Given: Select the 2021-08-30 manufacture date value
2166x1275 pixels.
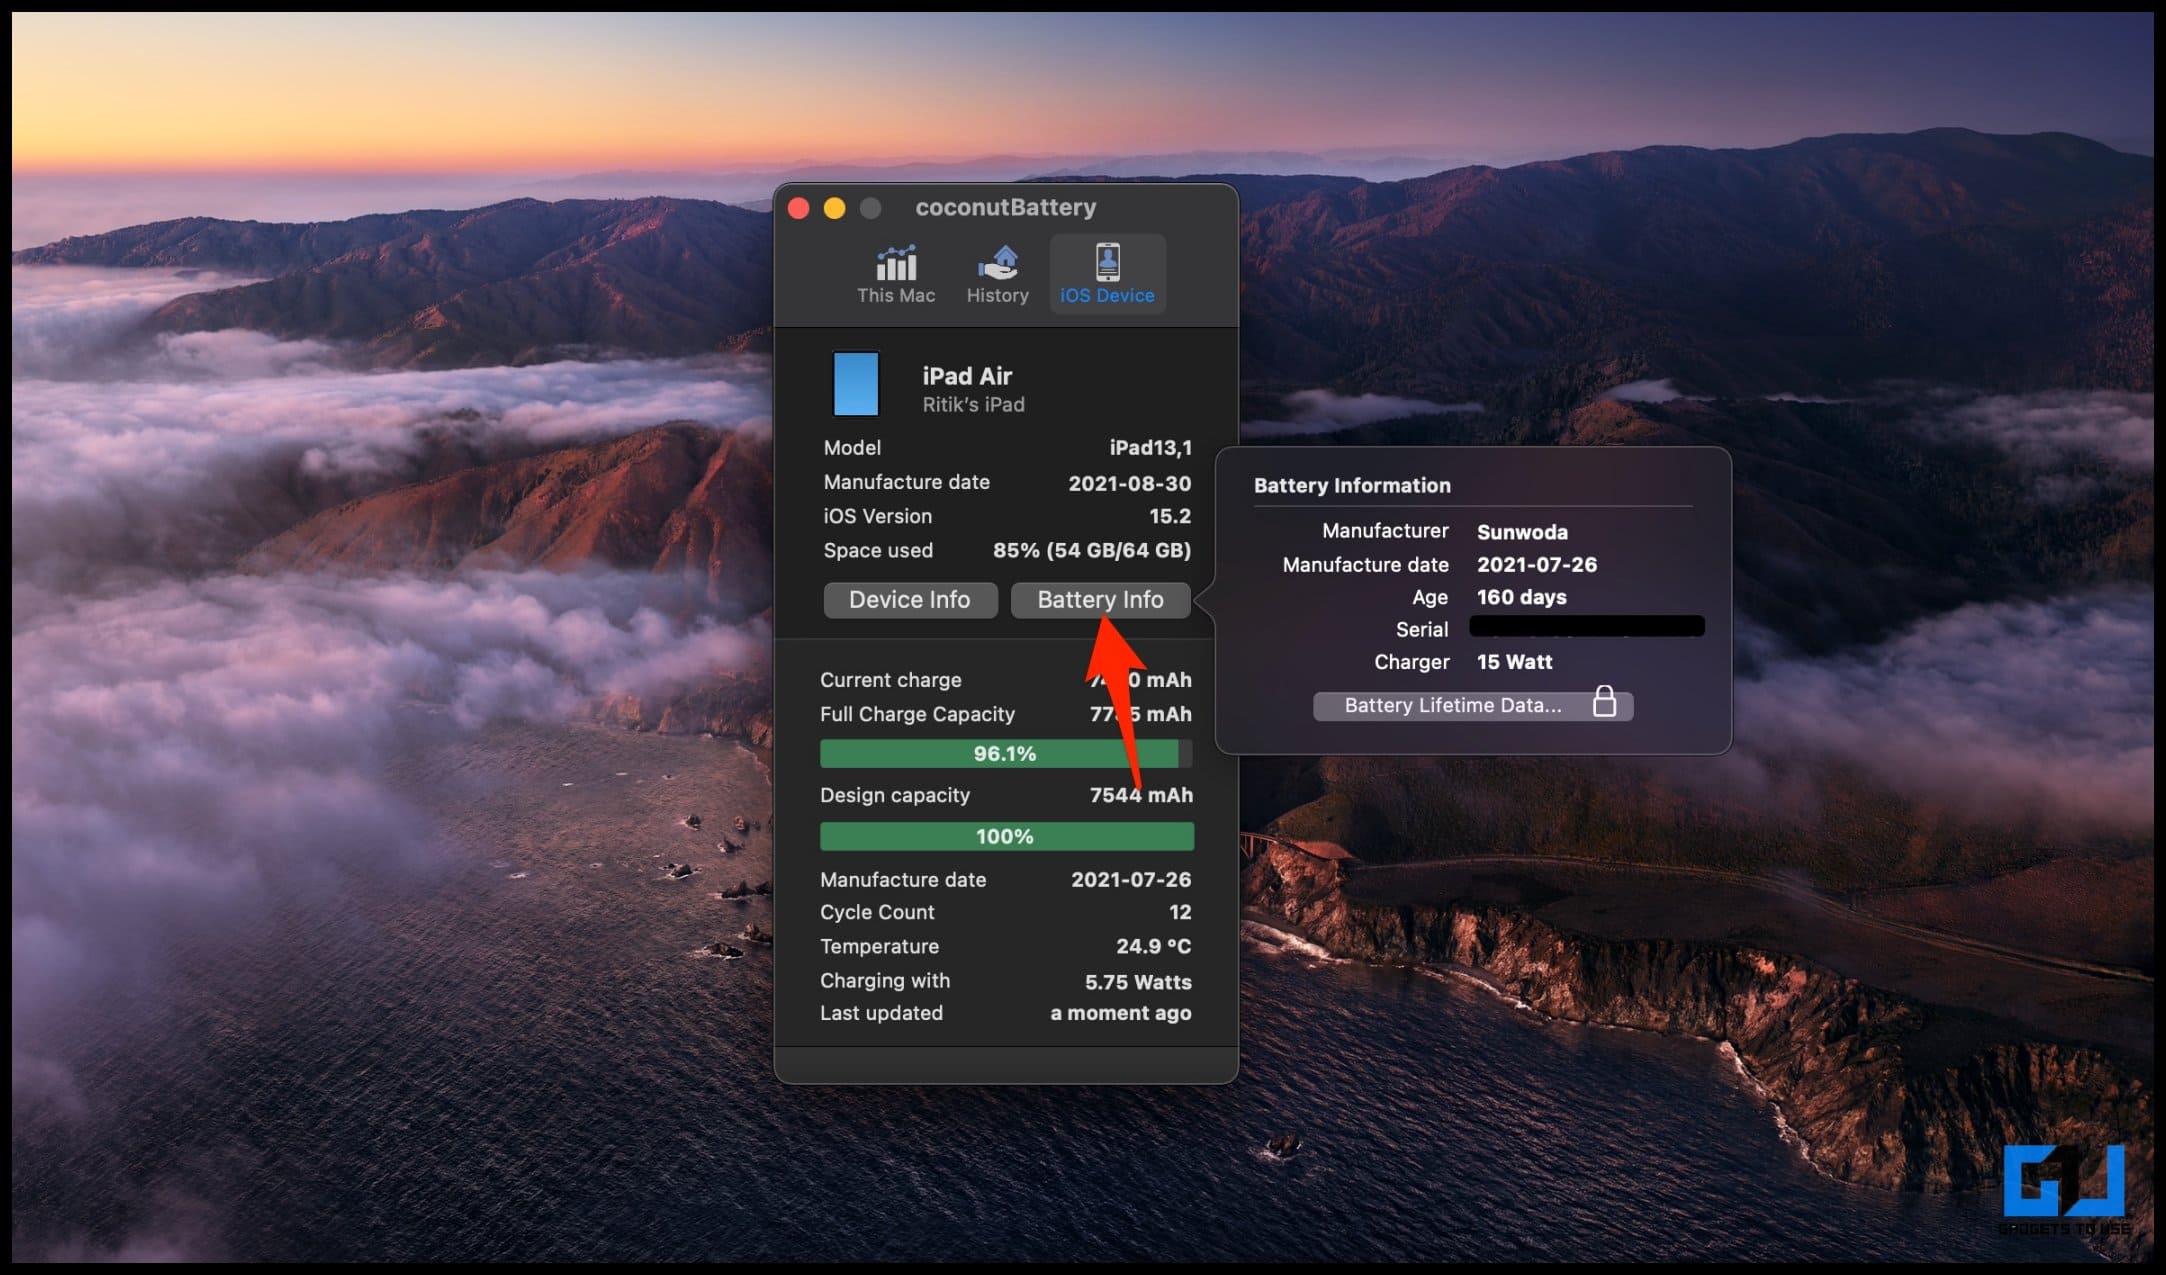Looking at the screenshot, I should [x=1129, y=483].
